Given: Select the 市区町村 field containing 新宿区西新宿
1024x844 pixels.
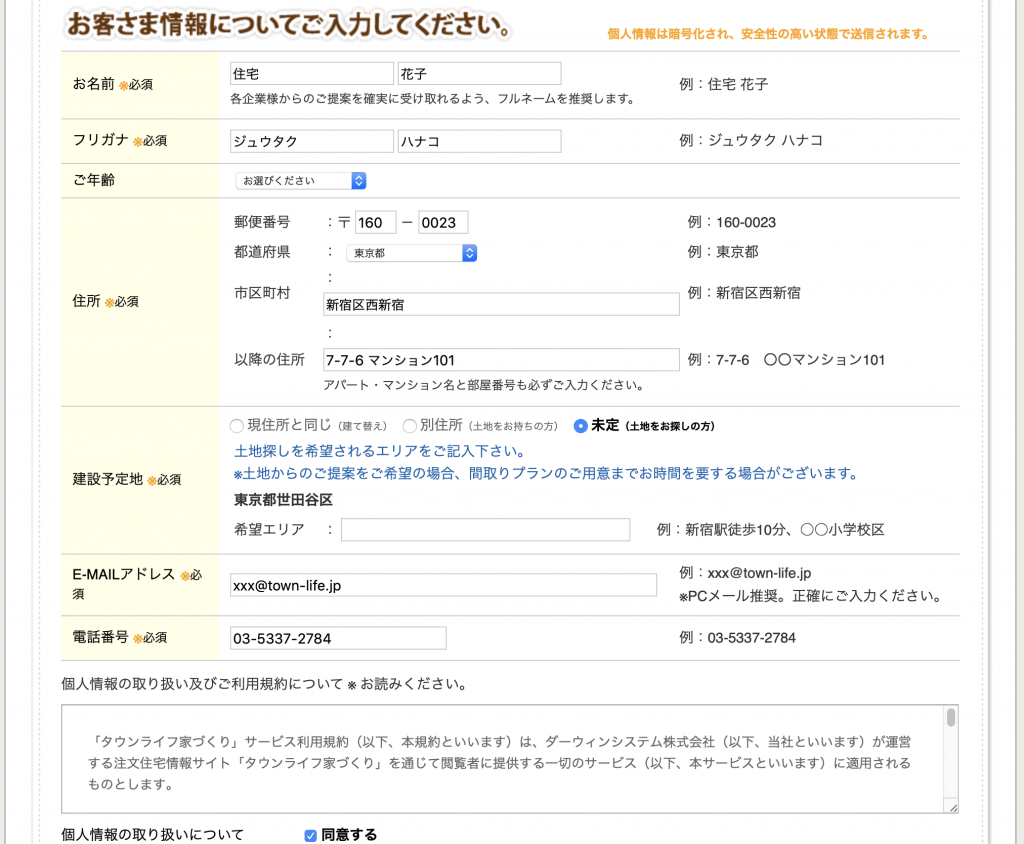Looking at the screenshot, I should pyautogui.click(x=501, y=304).
